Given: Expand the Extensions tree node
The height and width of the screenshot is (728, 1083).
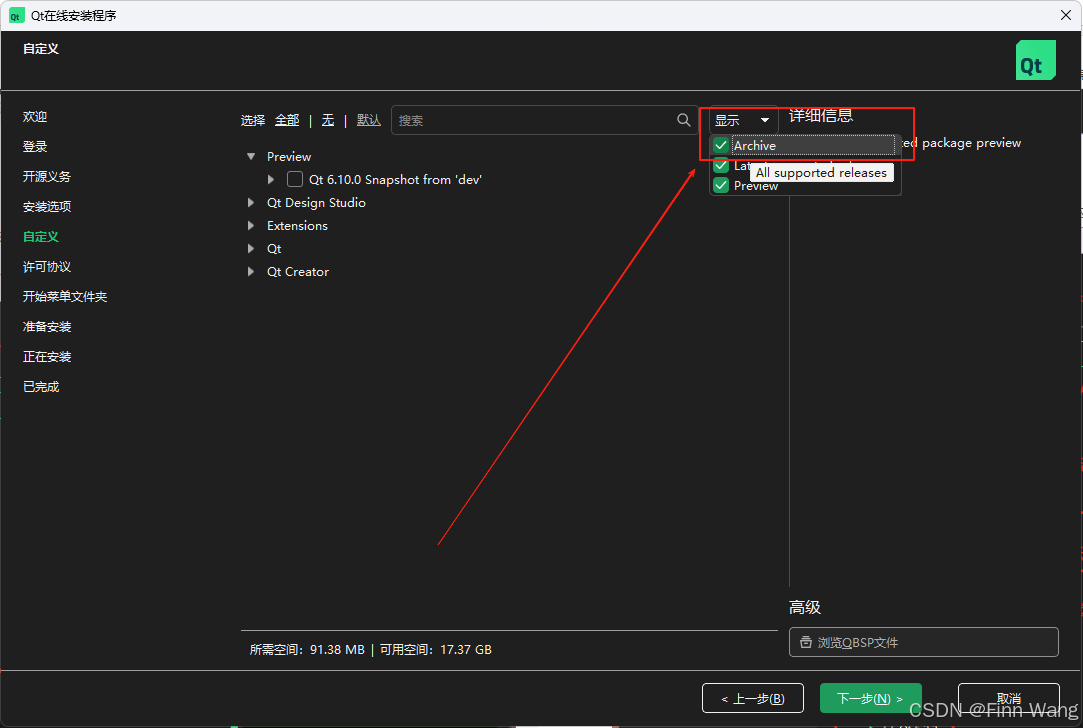Looking at the screenshot, I should pos(251,226).
